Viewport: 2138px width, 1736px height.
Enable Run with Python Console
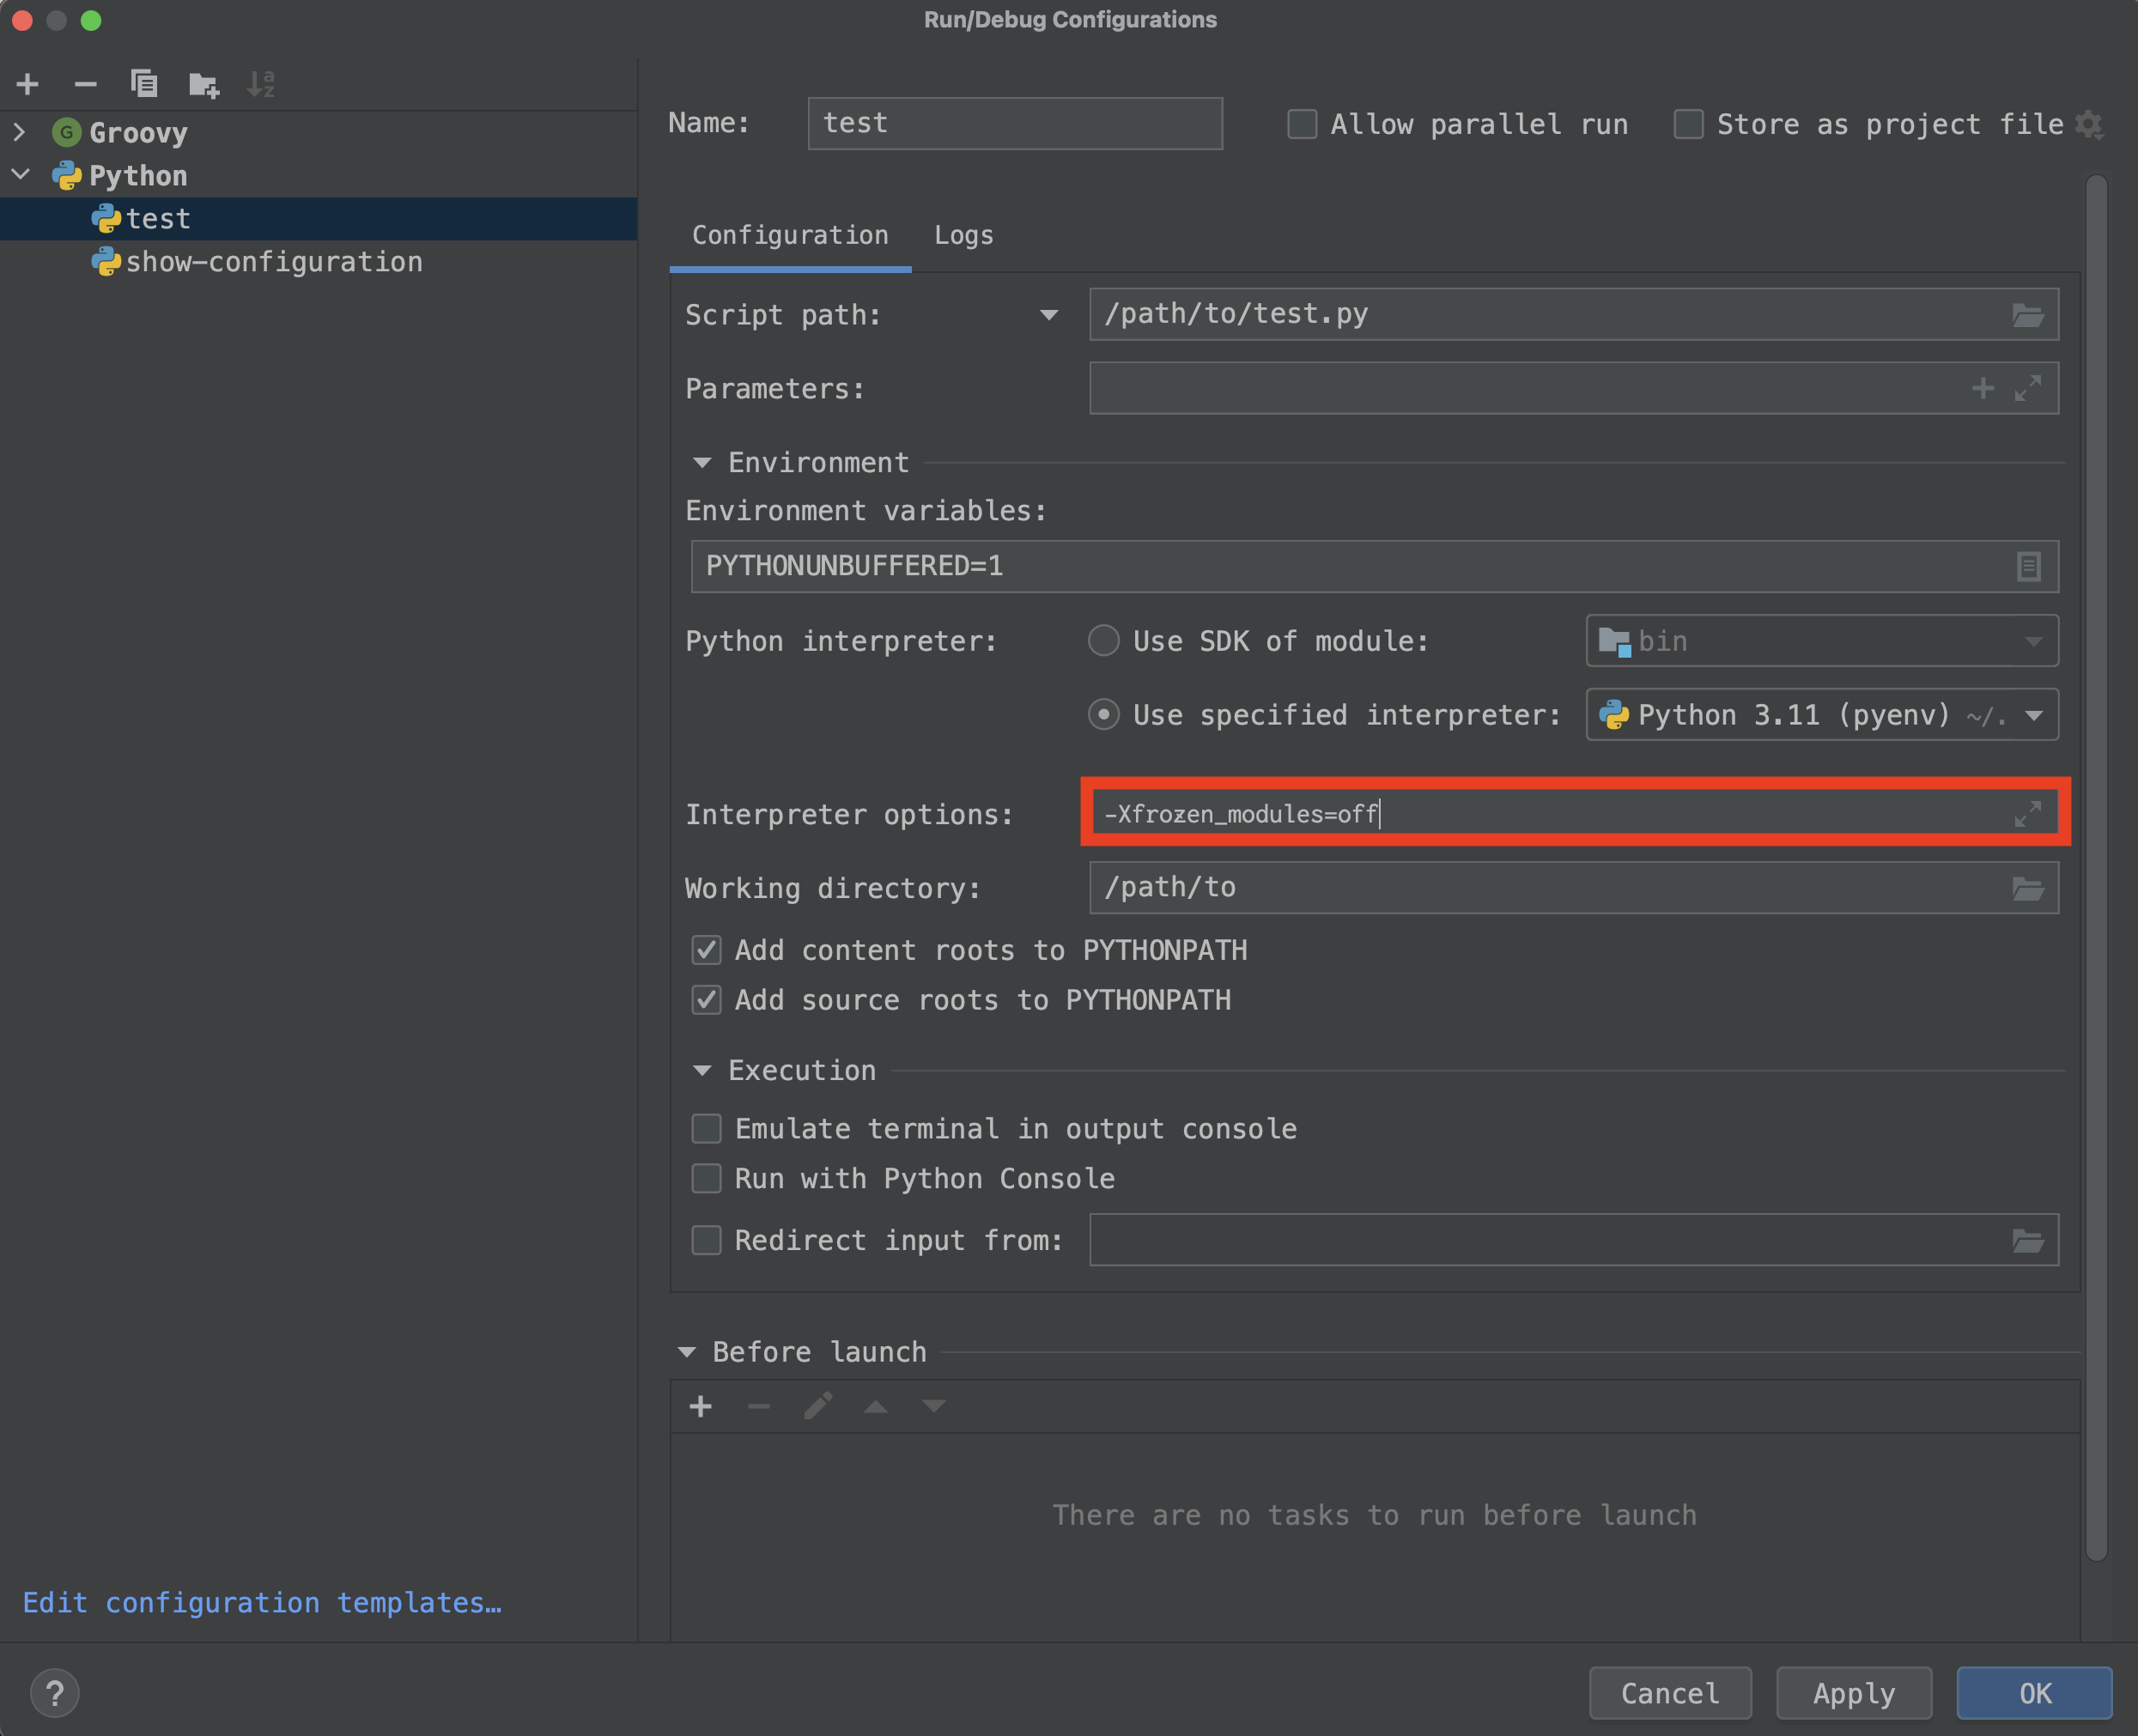click(707, 1178)
